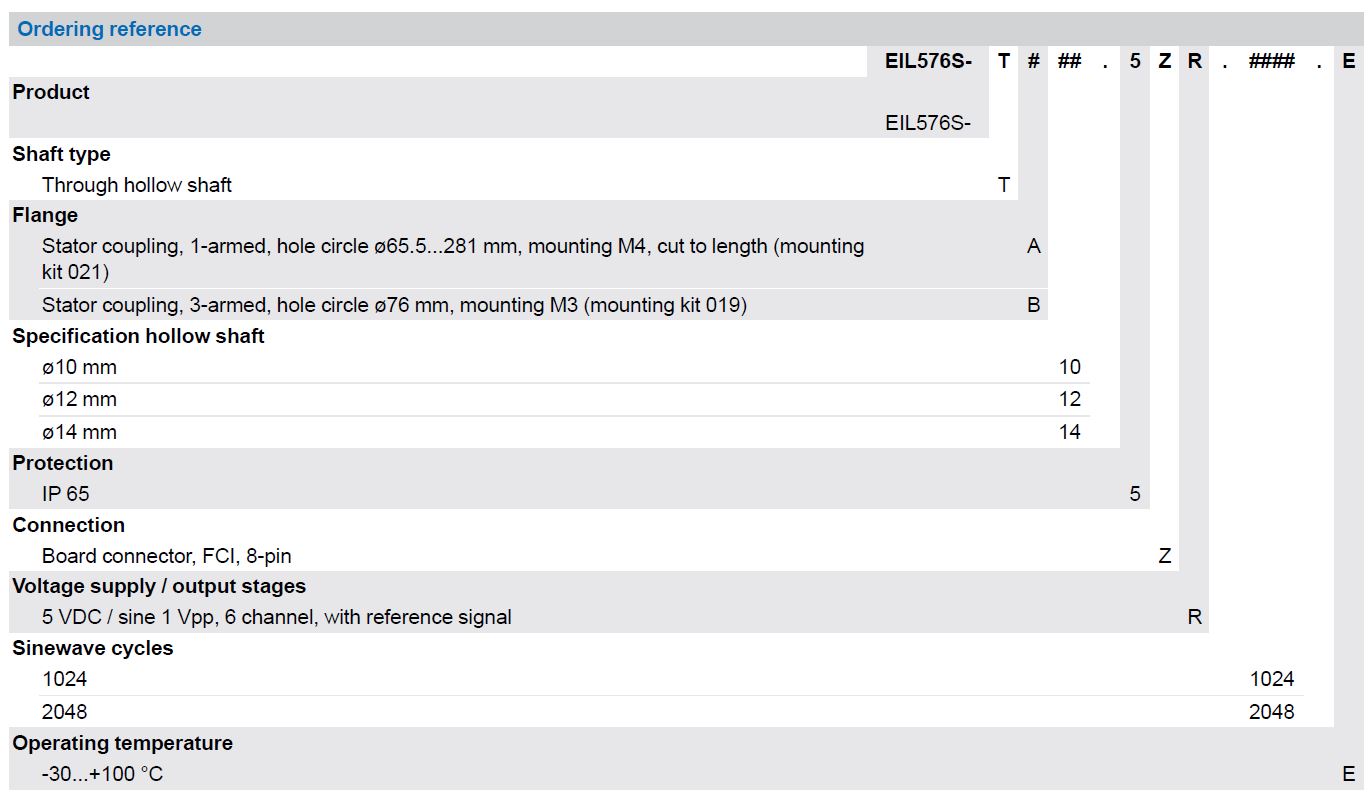1372x798 pixels.
Task: Click sinewave code 2048 in the right column
Action: [x=1272, y=712]
